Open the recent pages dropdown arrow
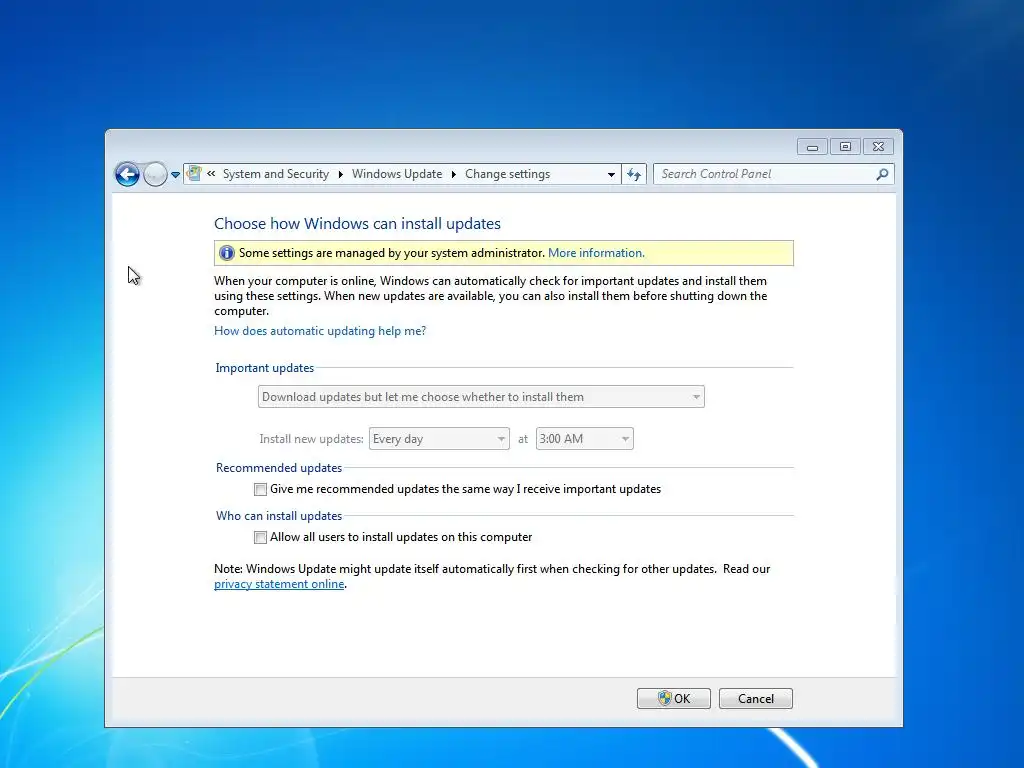Screen dimensions: 1024x768 tap(175, 175)
